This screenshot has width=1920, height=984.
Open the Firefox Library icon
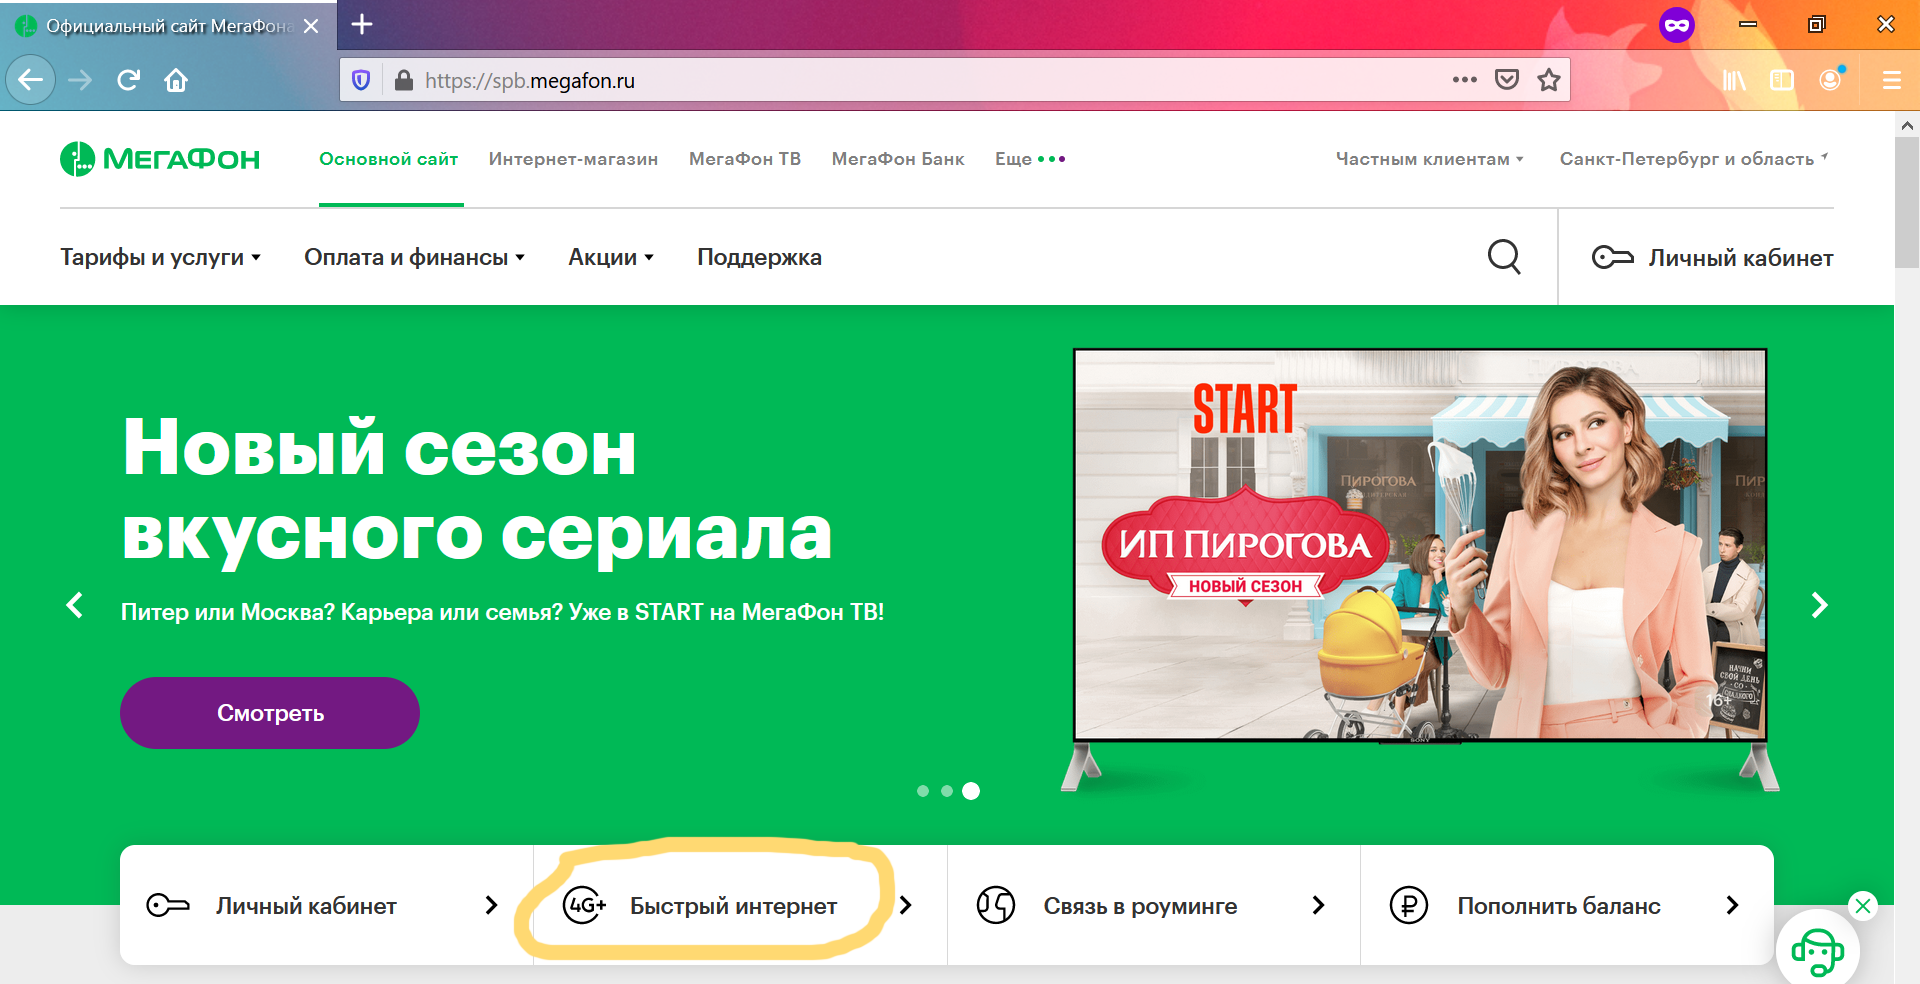coord(1734,80)
